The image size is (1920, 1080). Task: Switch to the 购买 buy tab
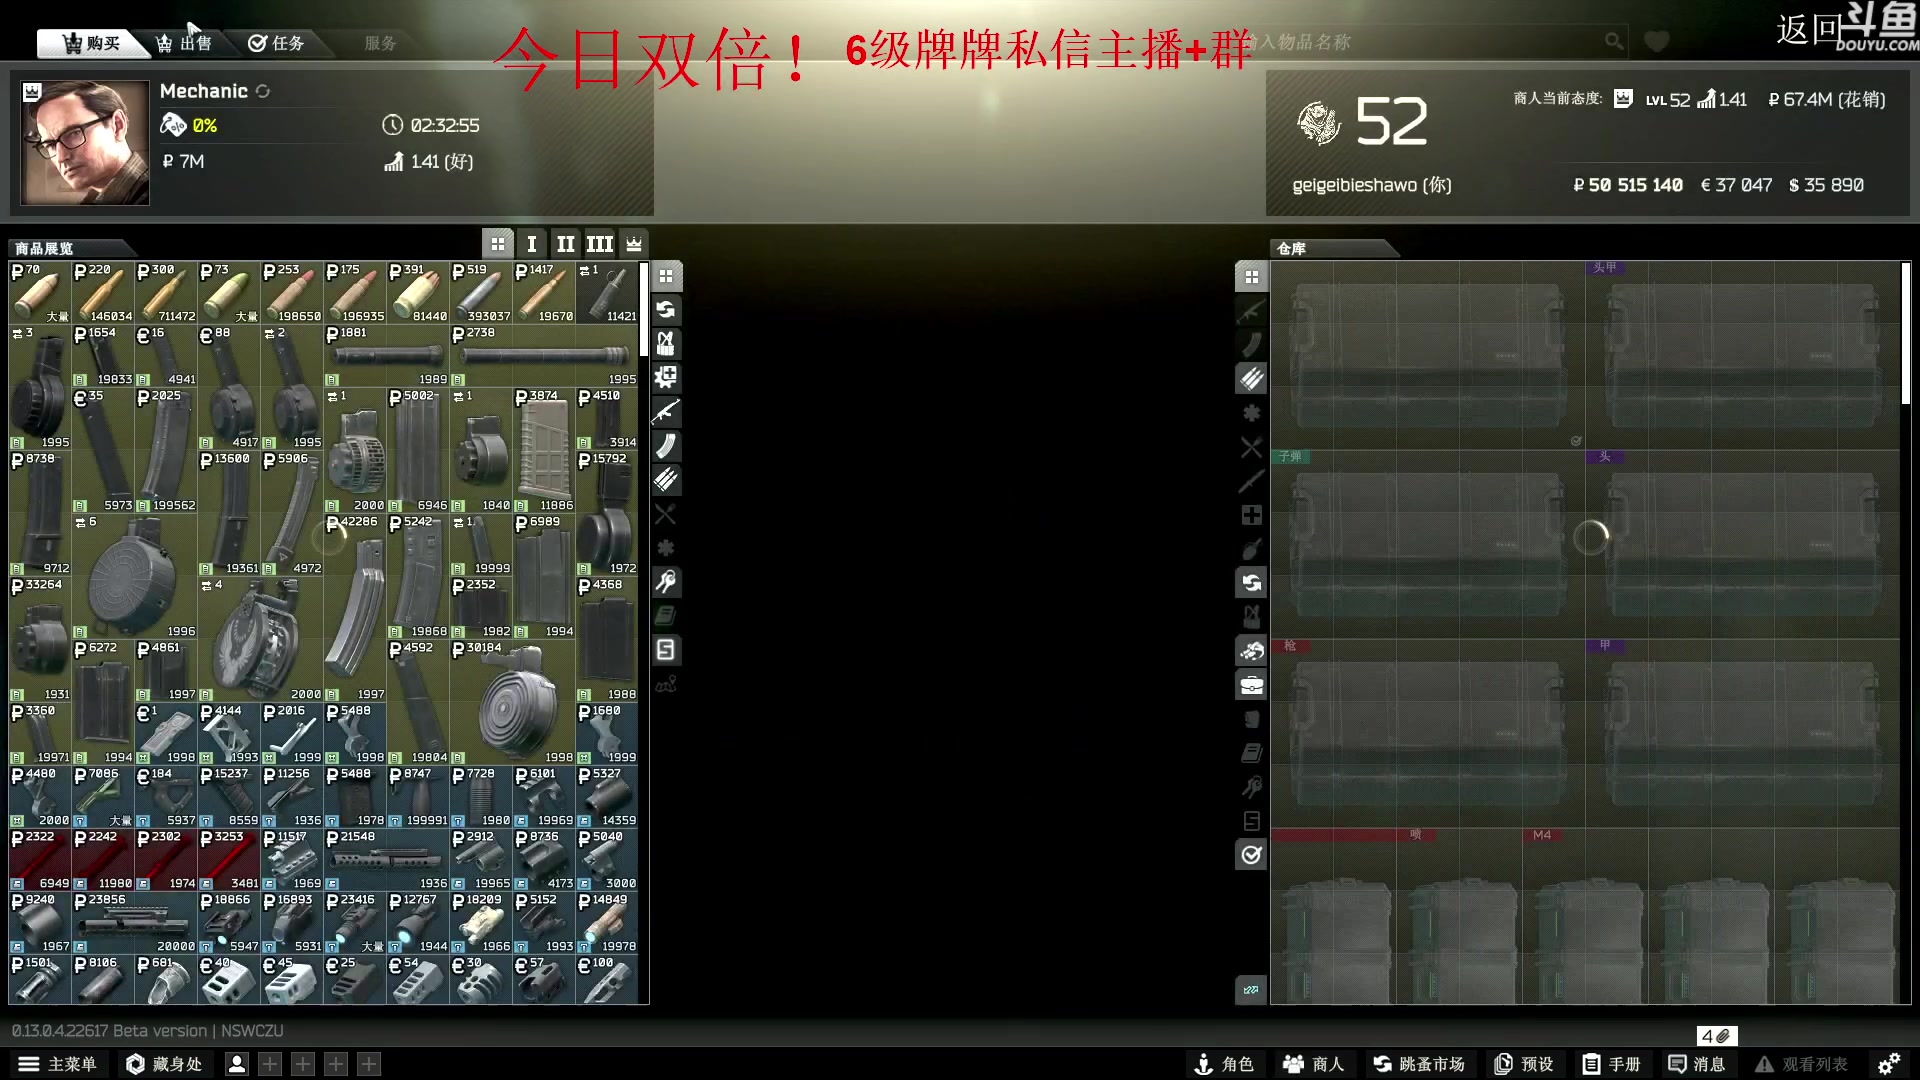(92, 43)
